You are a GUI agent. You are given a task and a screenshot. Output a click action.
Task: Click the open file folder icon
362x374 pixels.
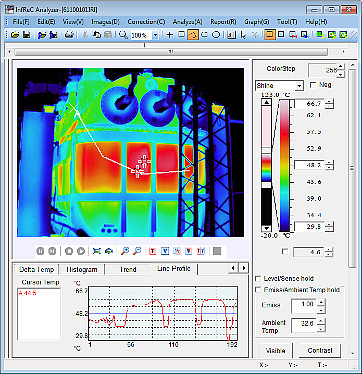coord(14,35)
